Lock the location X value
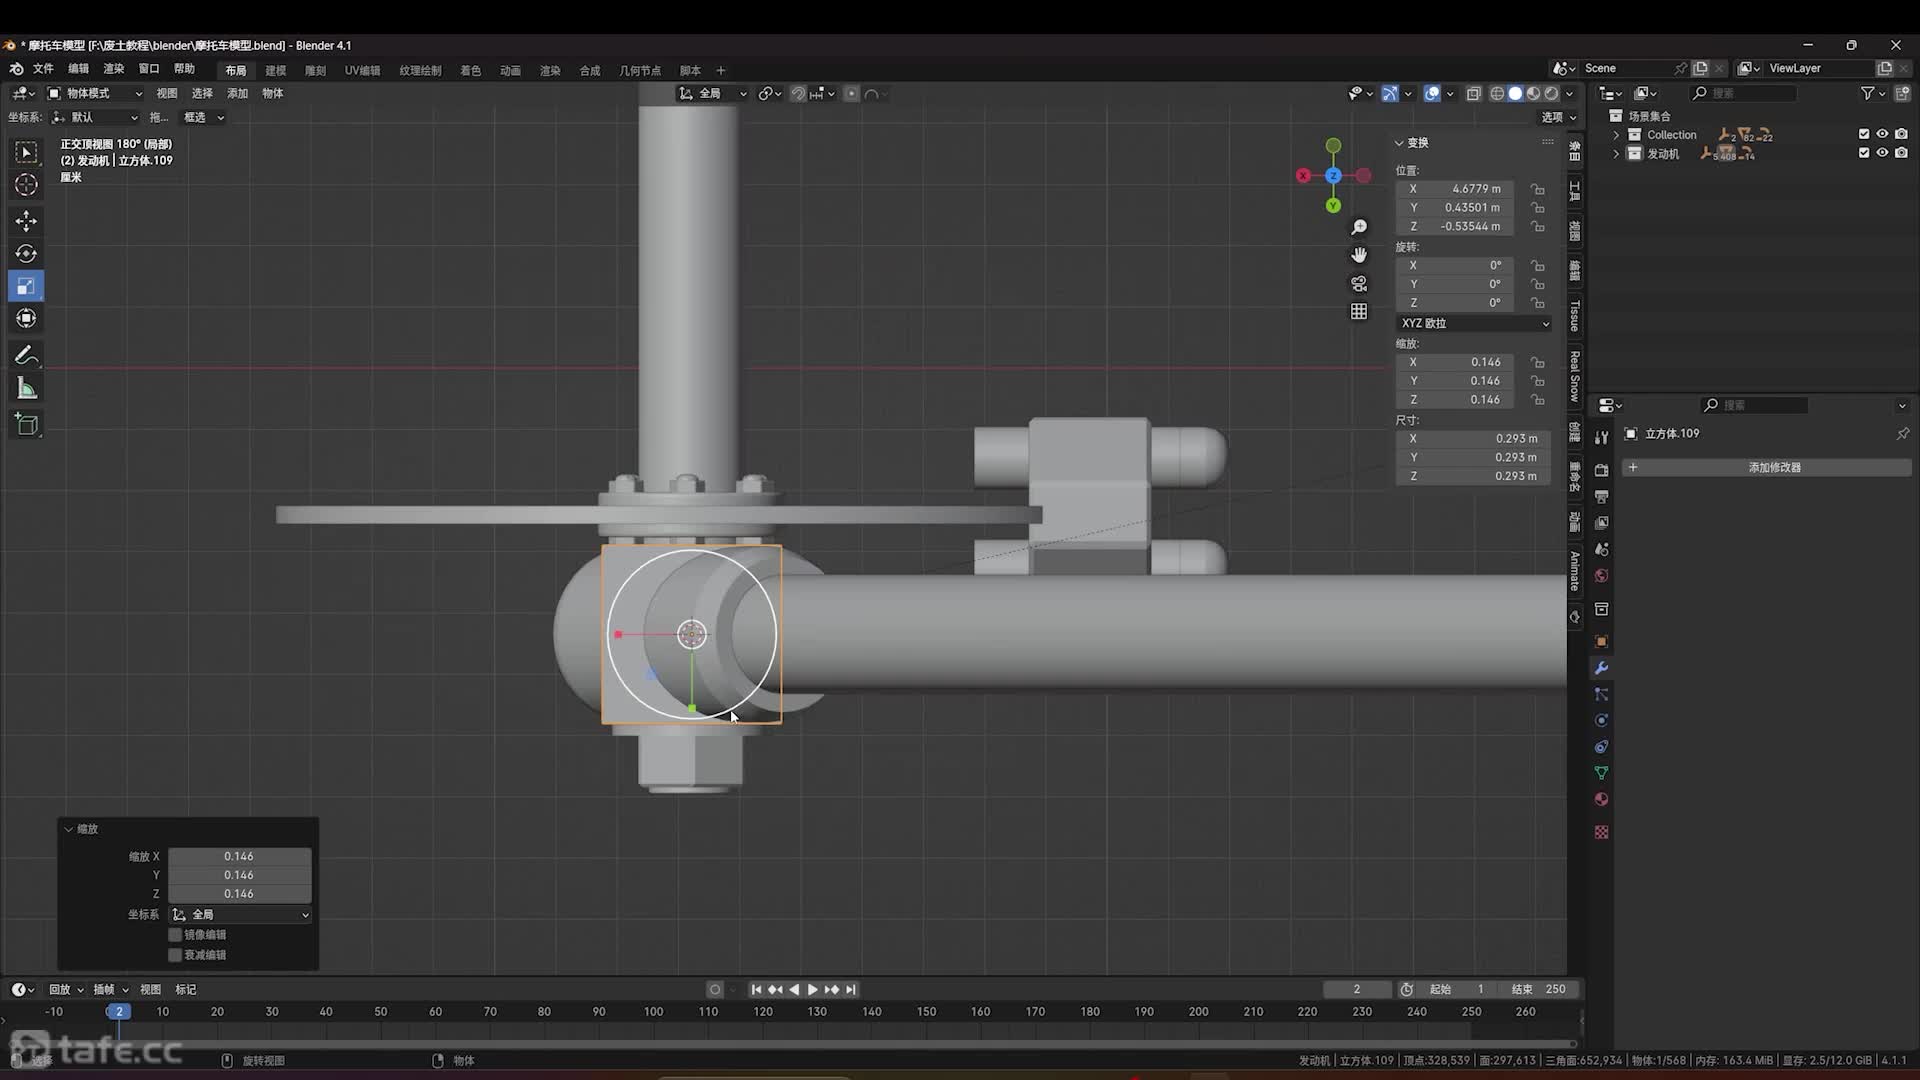Viewport: 1920px width, 1080px height. (1538, 189)
